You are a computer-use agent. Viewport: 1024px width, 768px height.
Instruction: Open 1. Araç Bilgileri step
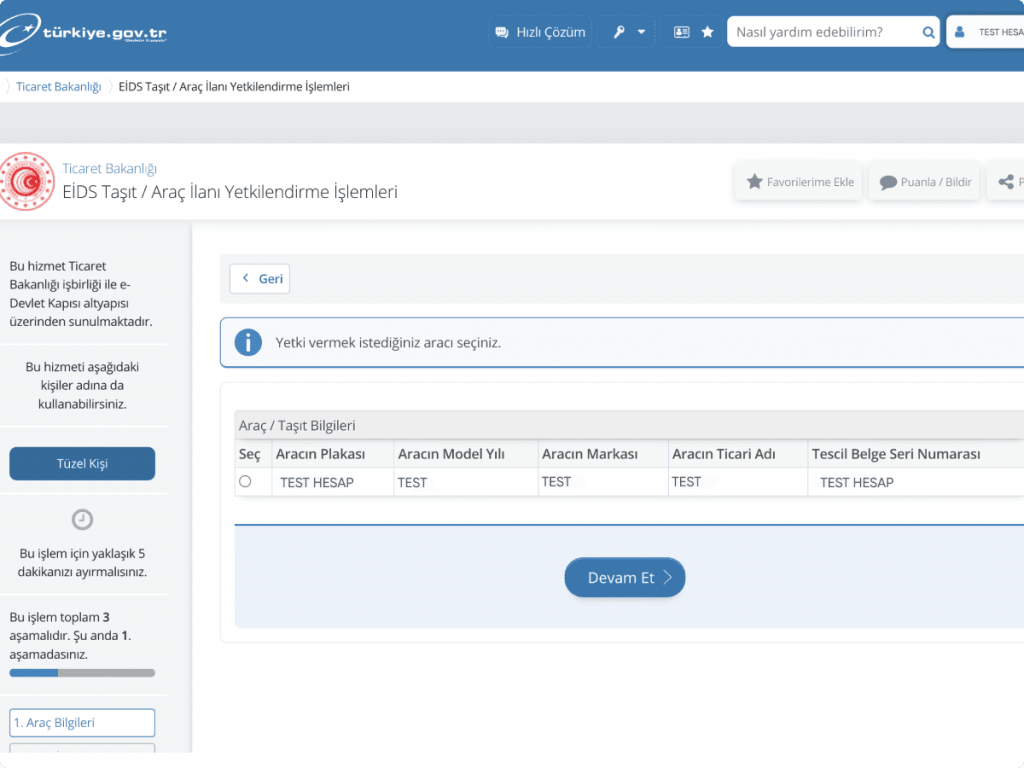point(82,723)
